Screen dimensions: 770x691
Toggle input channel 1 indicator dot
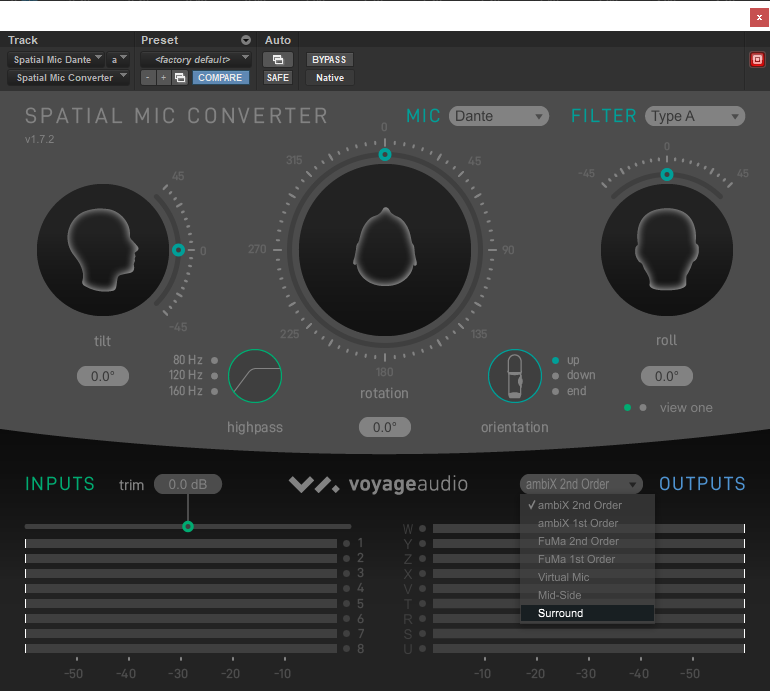pos(347,544)
